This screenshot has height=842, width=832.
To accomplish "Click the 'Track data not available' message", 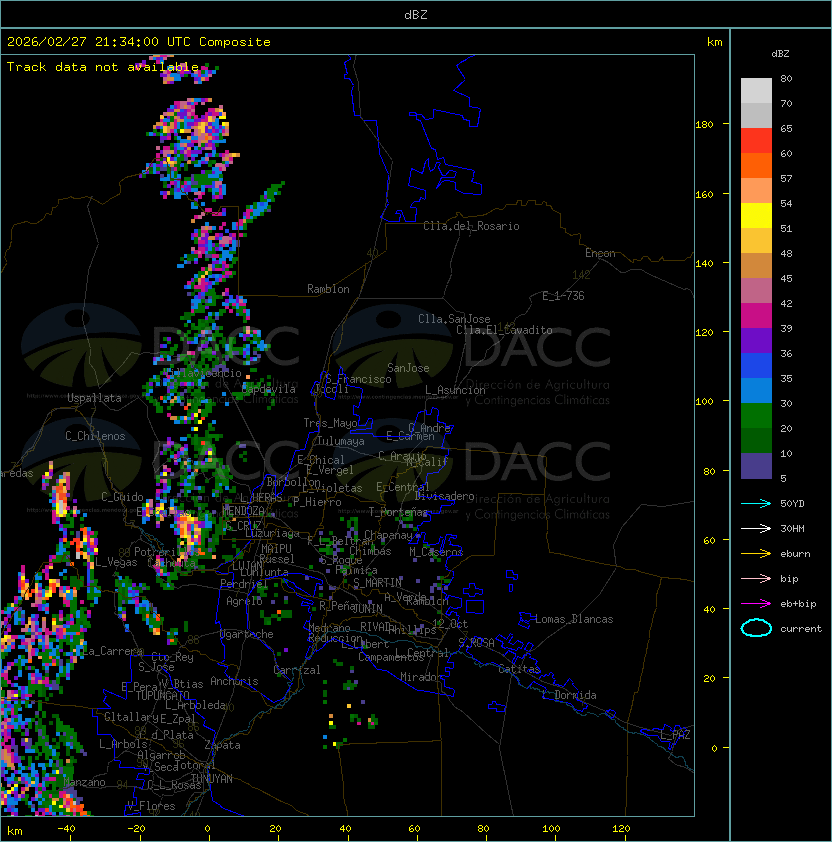I will tap(103, 67).
